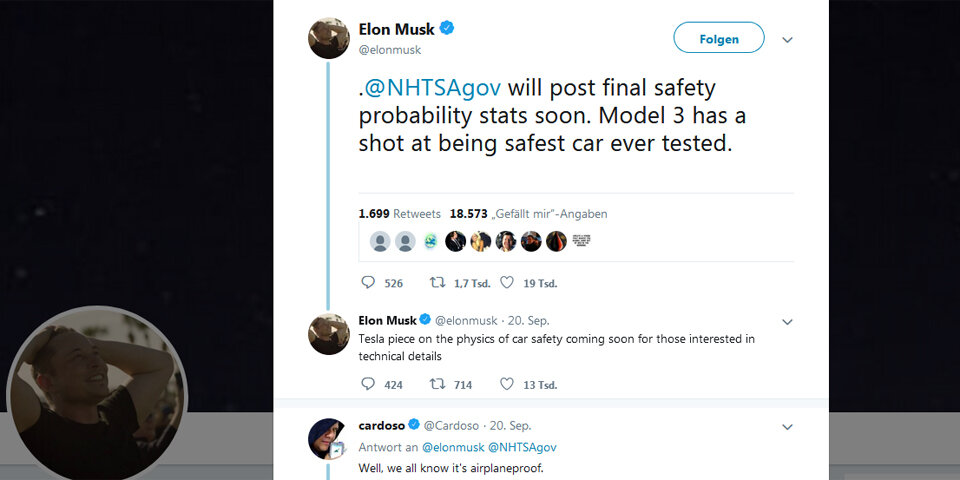Like the main tweet with 19 Tsd.
Screen dimensions: 960x480
pos(507,283)
